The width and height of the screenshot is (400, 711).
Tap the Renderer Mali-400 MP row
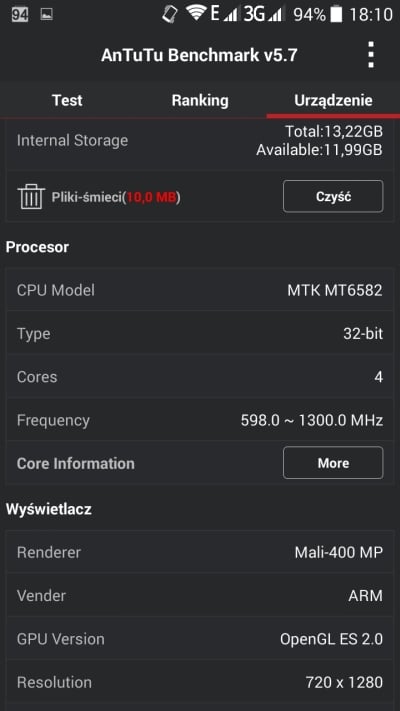(200, 552)
